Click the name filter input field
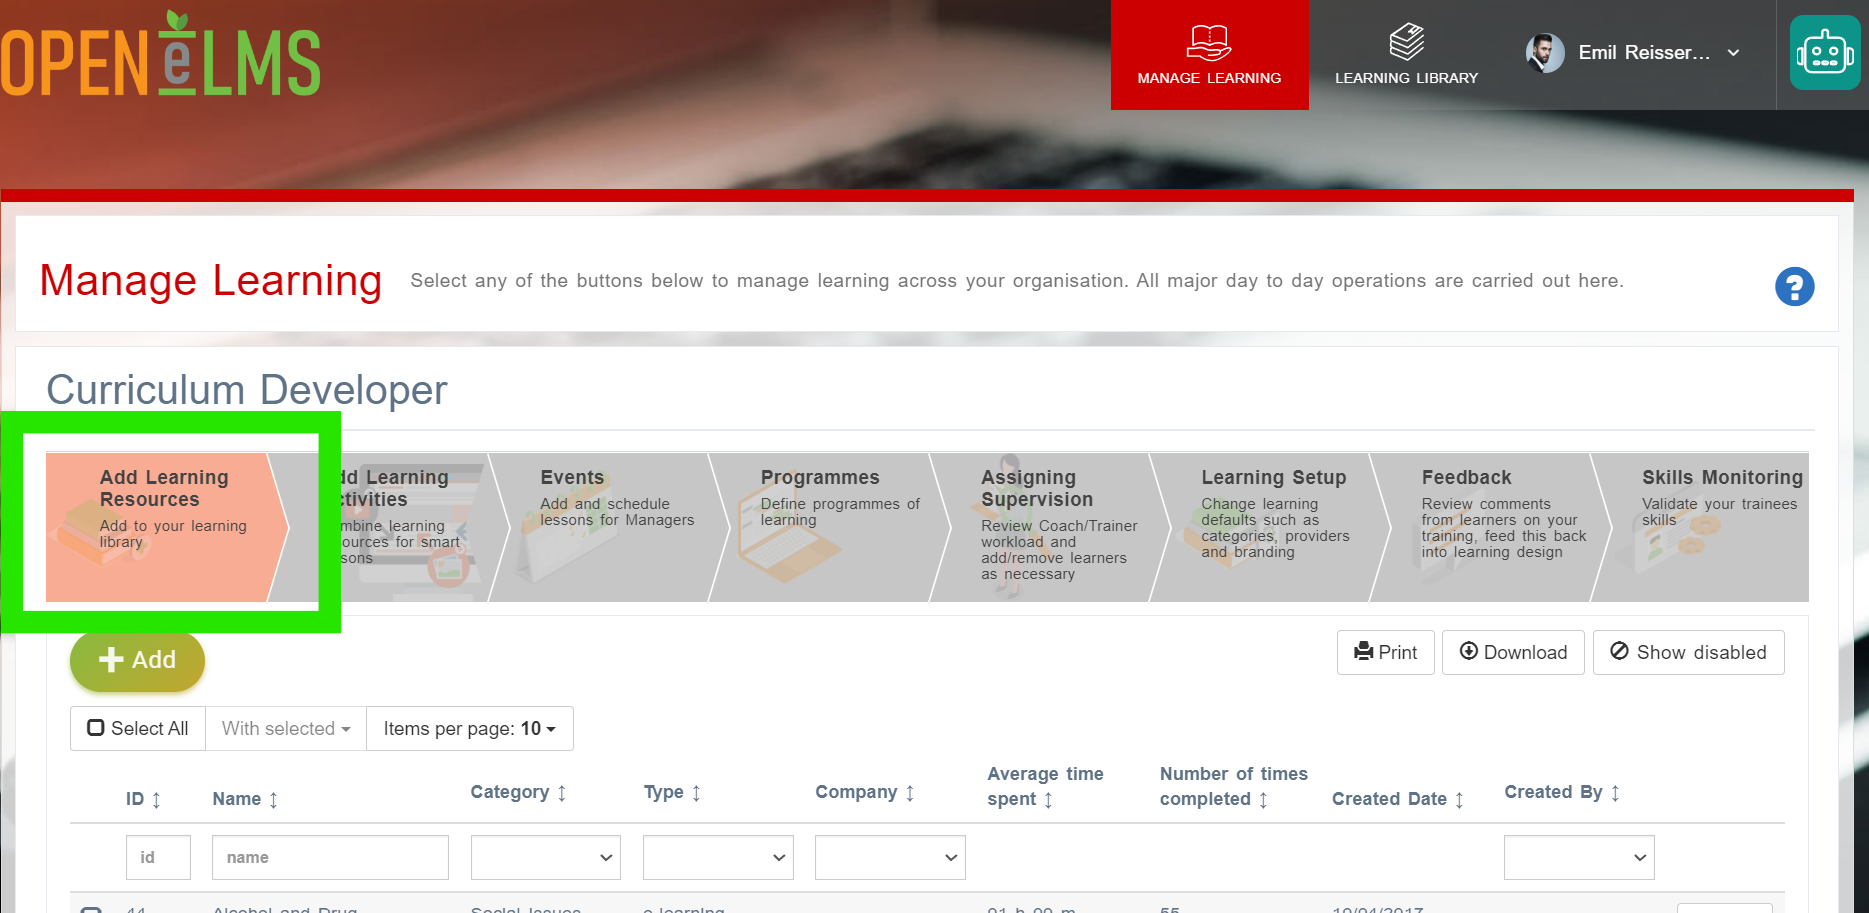The image size is (1869, 913). pos(330,857)
